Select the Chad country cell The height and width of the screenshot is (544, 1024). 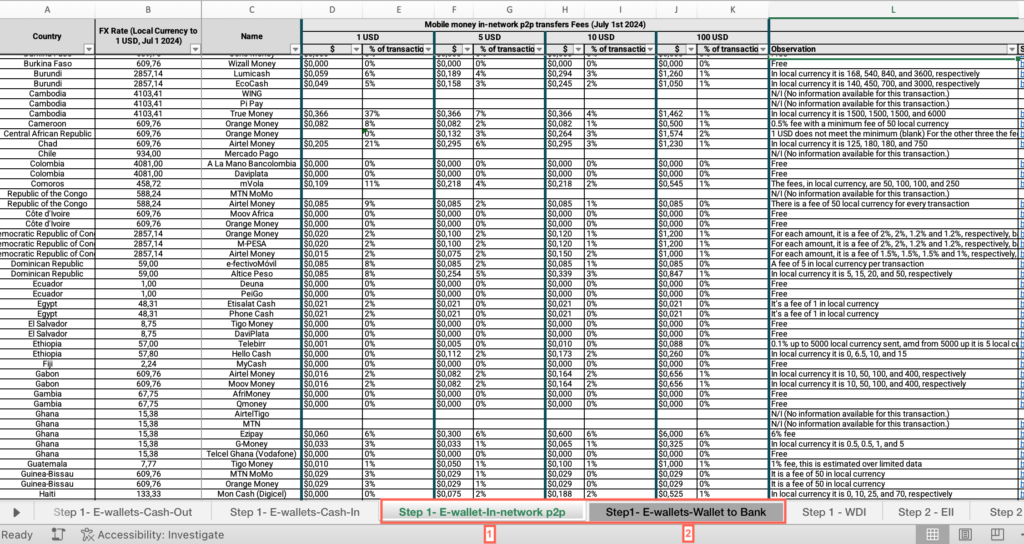tap(48, 144)
